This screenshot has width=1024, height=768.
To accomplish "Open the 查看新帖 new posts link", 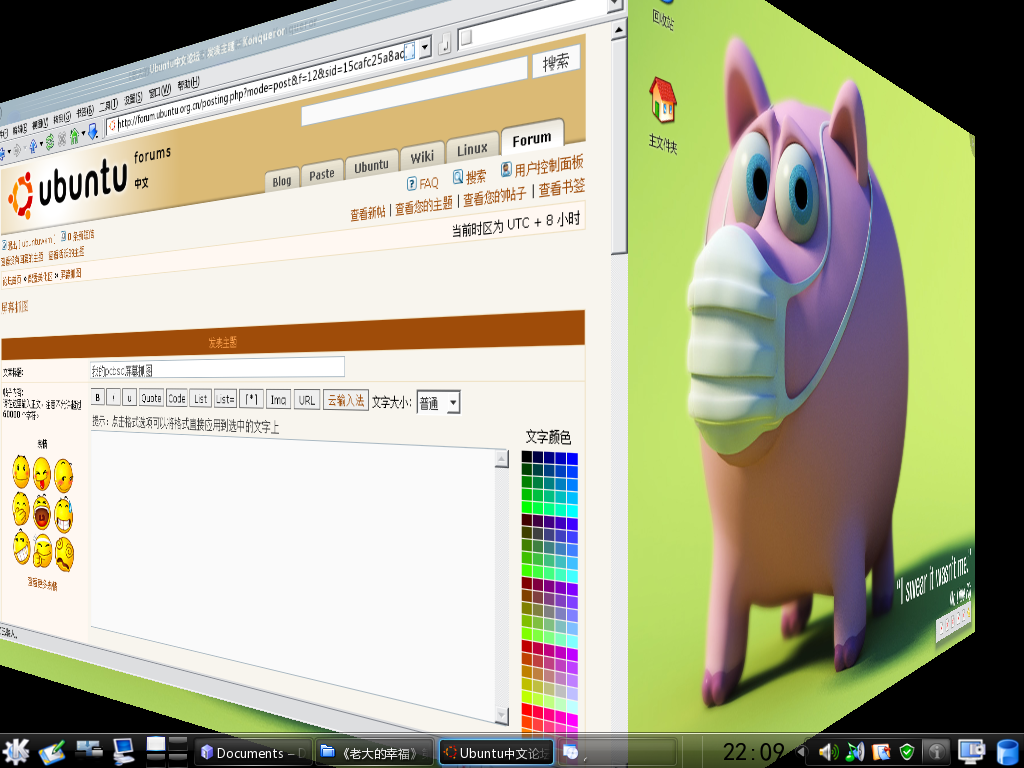I will point(368,214).
